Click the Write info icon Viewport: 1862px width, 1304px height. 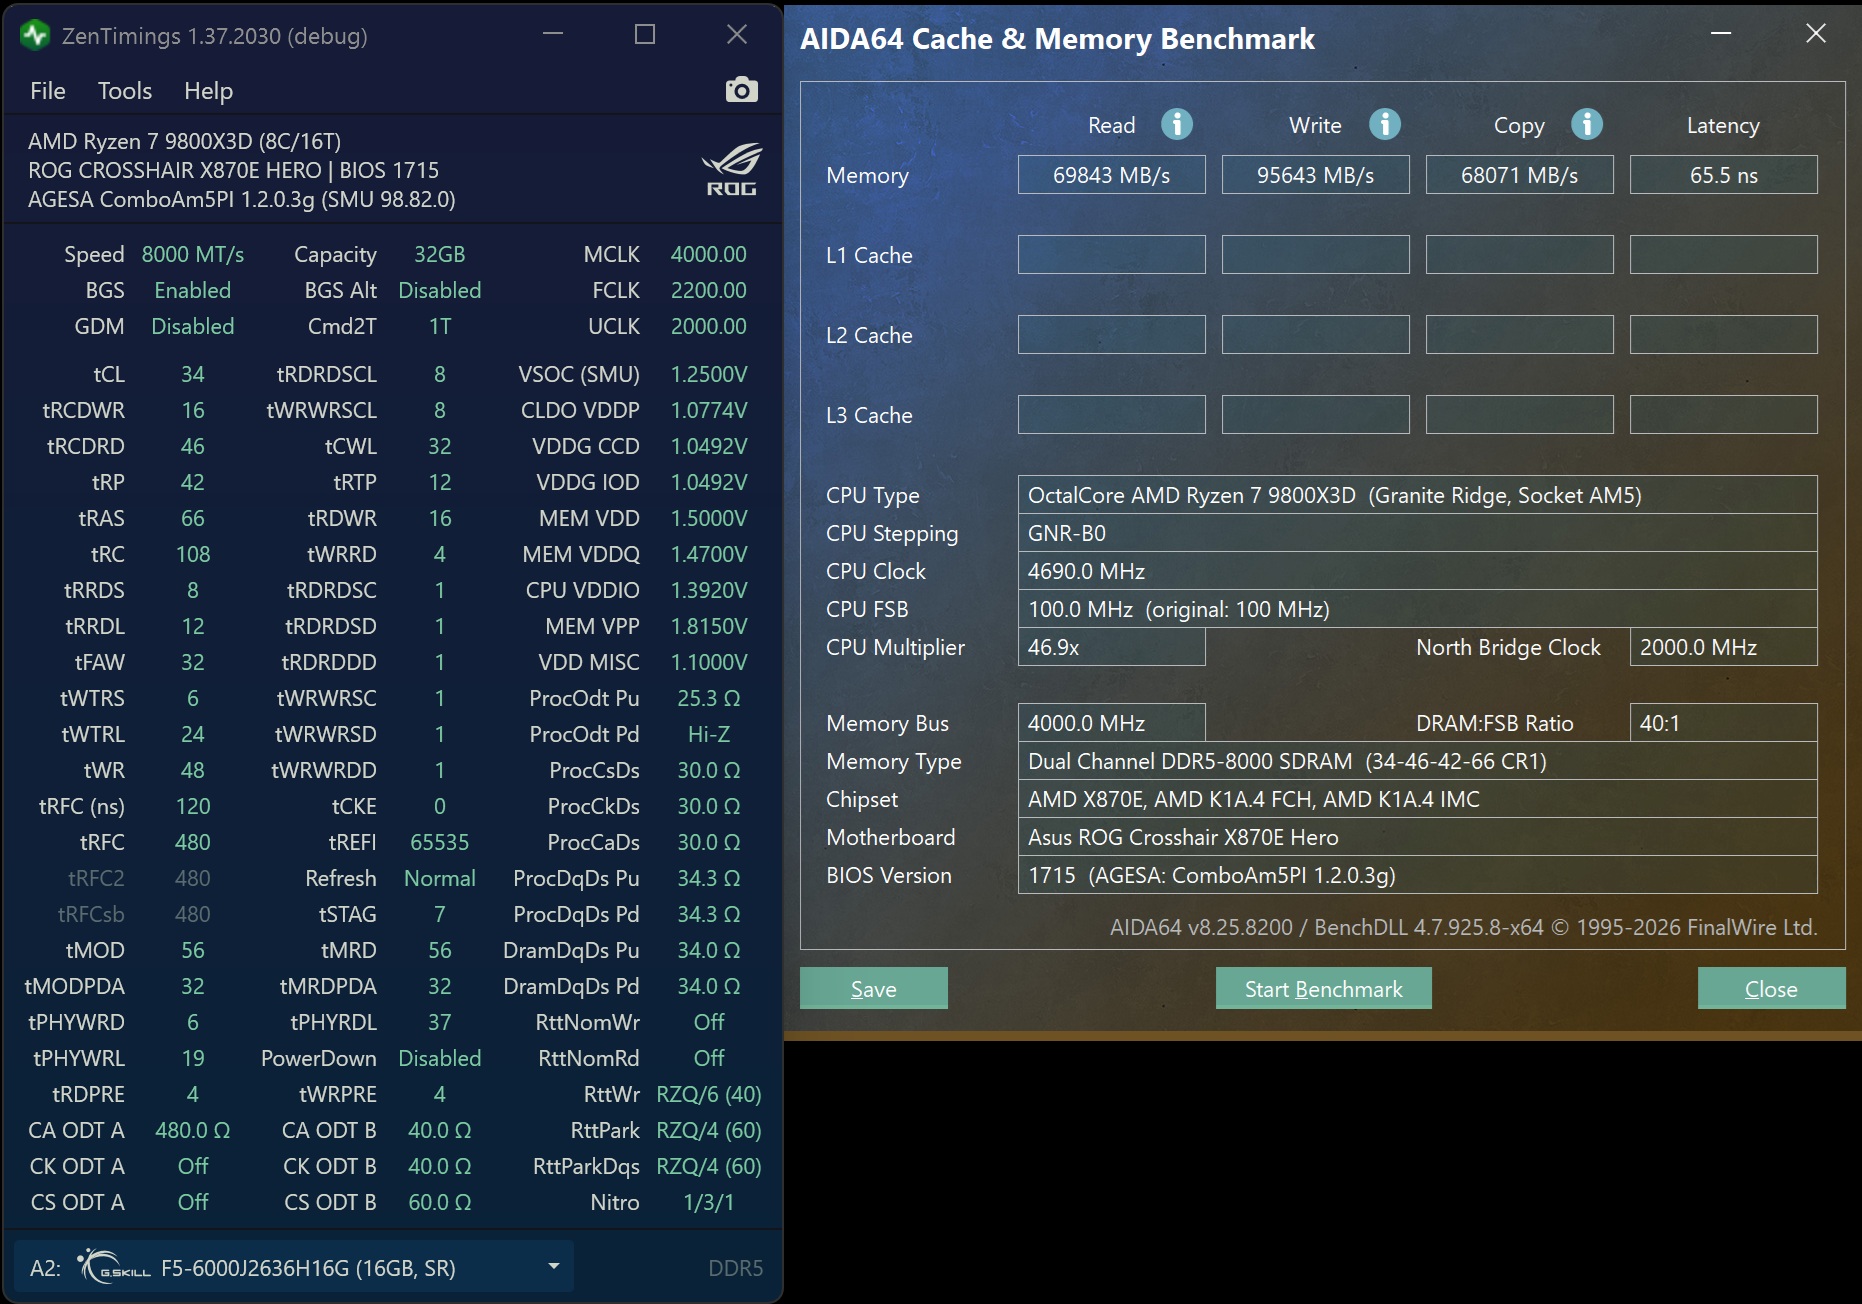(x=1385, y=124)
